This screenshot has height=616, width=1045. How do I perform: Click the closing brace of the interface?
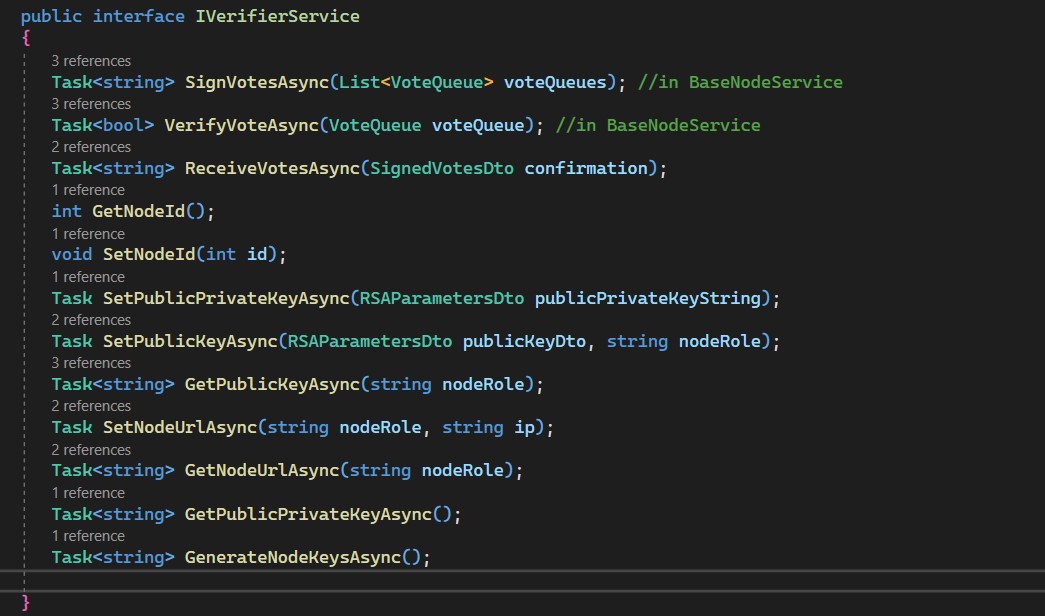tap(26, 602)
